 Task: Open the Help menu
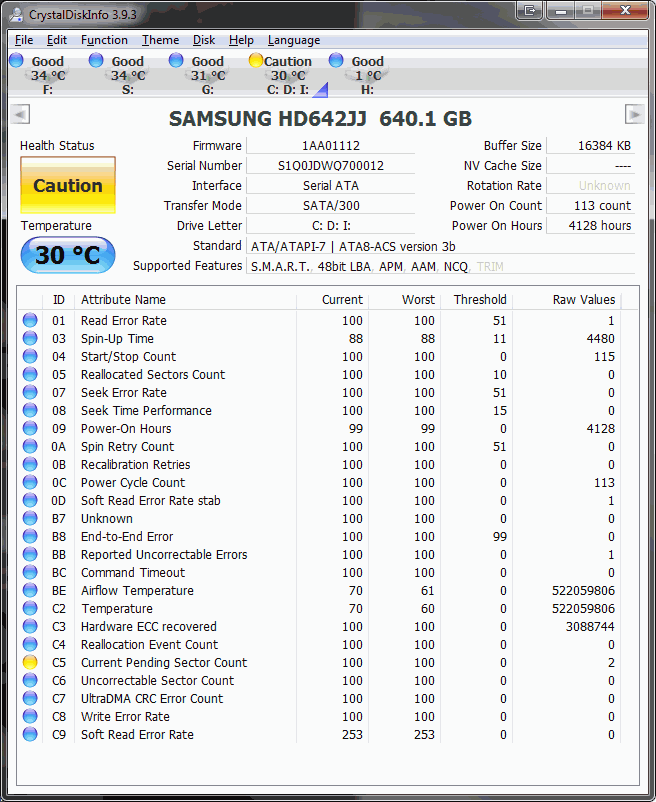[x=241, y=40]
